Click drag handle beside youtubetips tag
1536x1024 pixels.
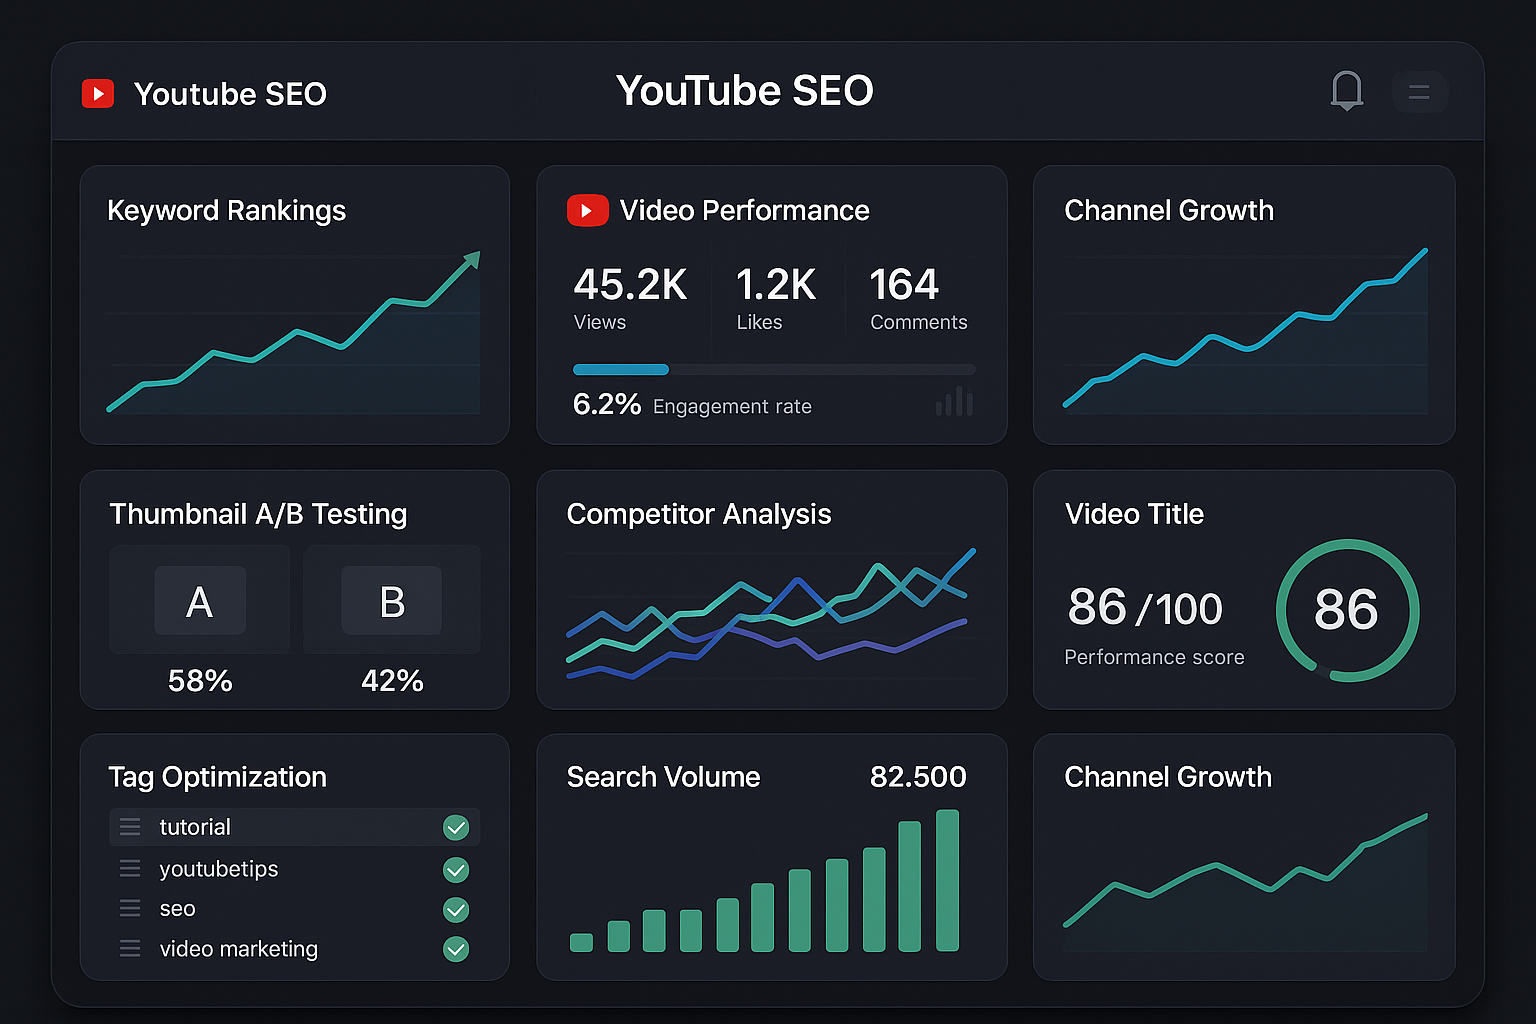[x=130, y=869]
